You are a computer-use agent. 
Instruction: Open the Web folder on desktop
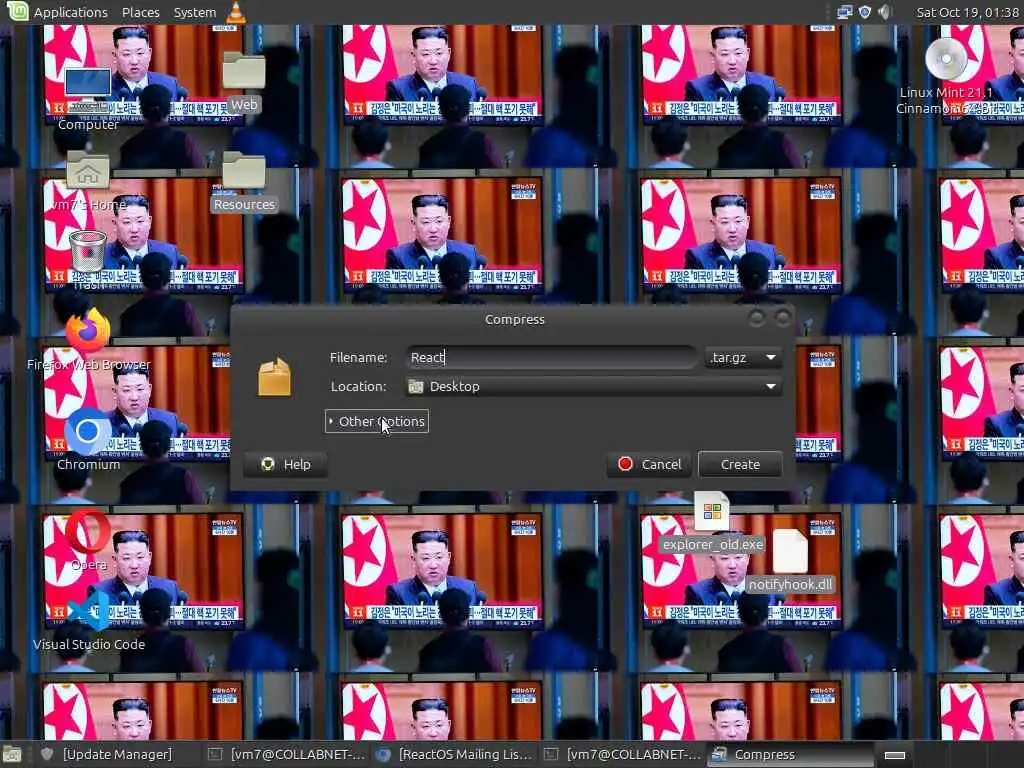pyautogui.click(x=244, y=72)
